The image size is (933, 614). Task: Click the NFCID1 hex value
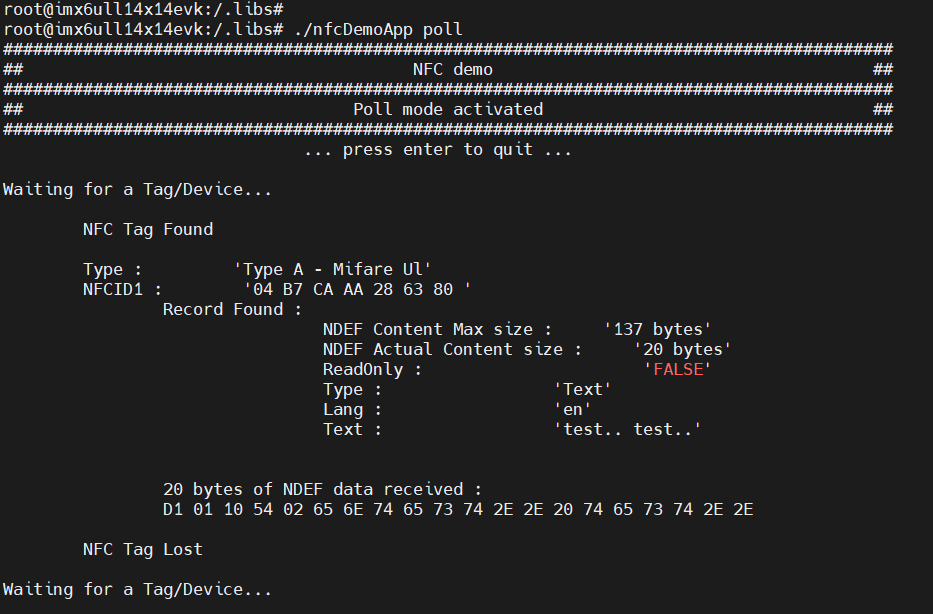pyautogui.click(x=357, y=289)
